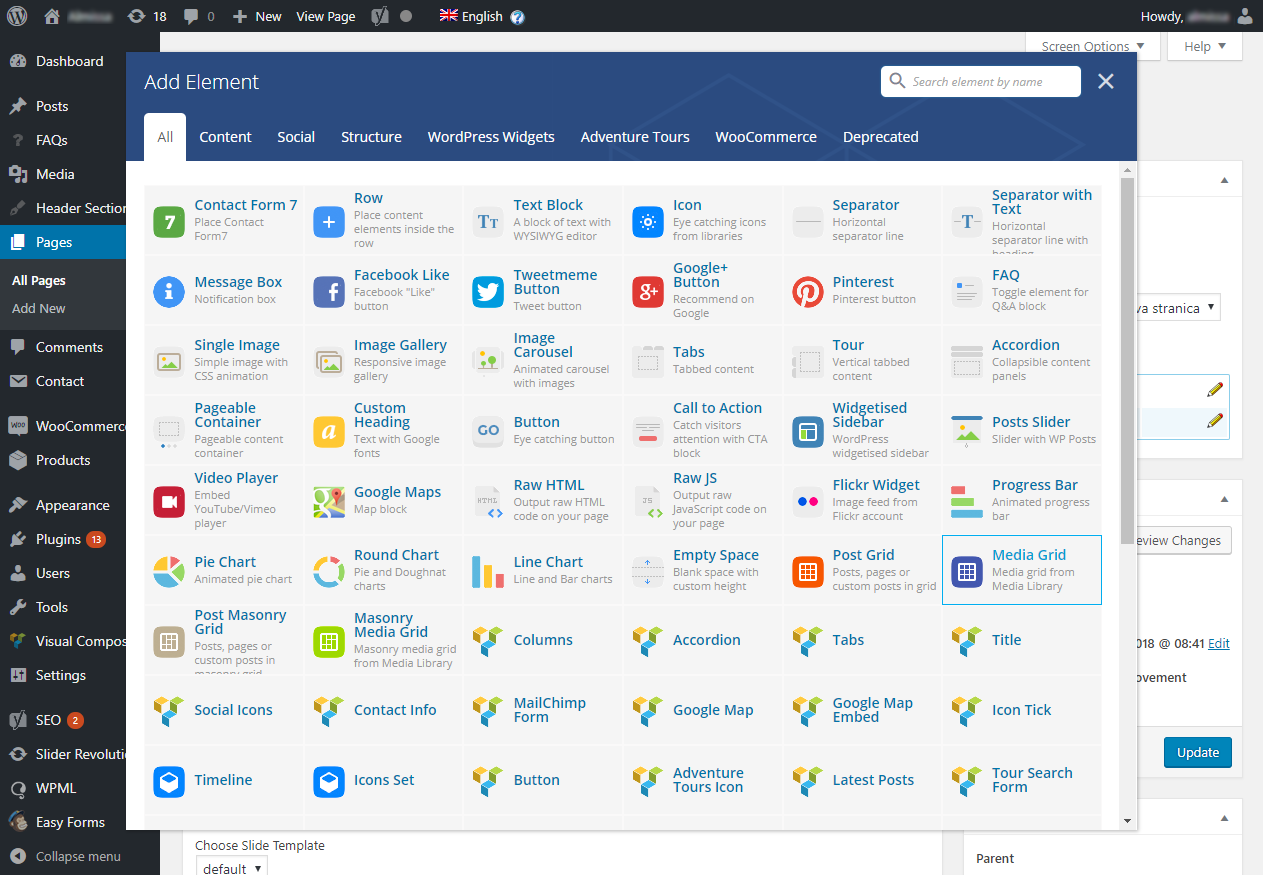Select the Pinterest element icon
1263x875 pixels.
coord(807,291)
